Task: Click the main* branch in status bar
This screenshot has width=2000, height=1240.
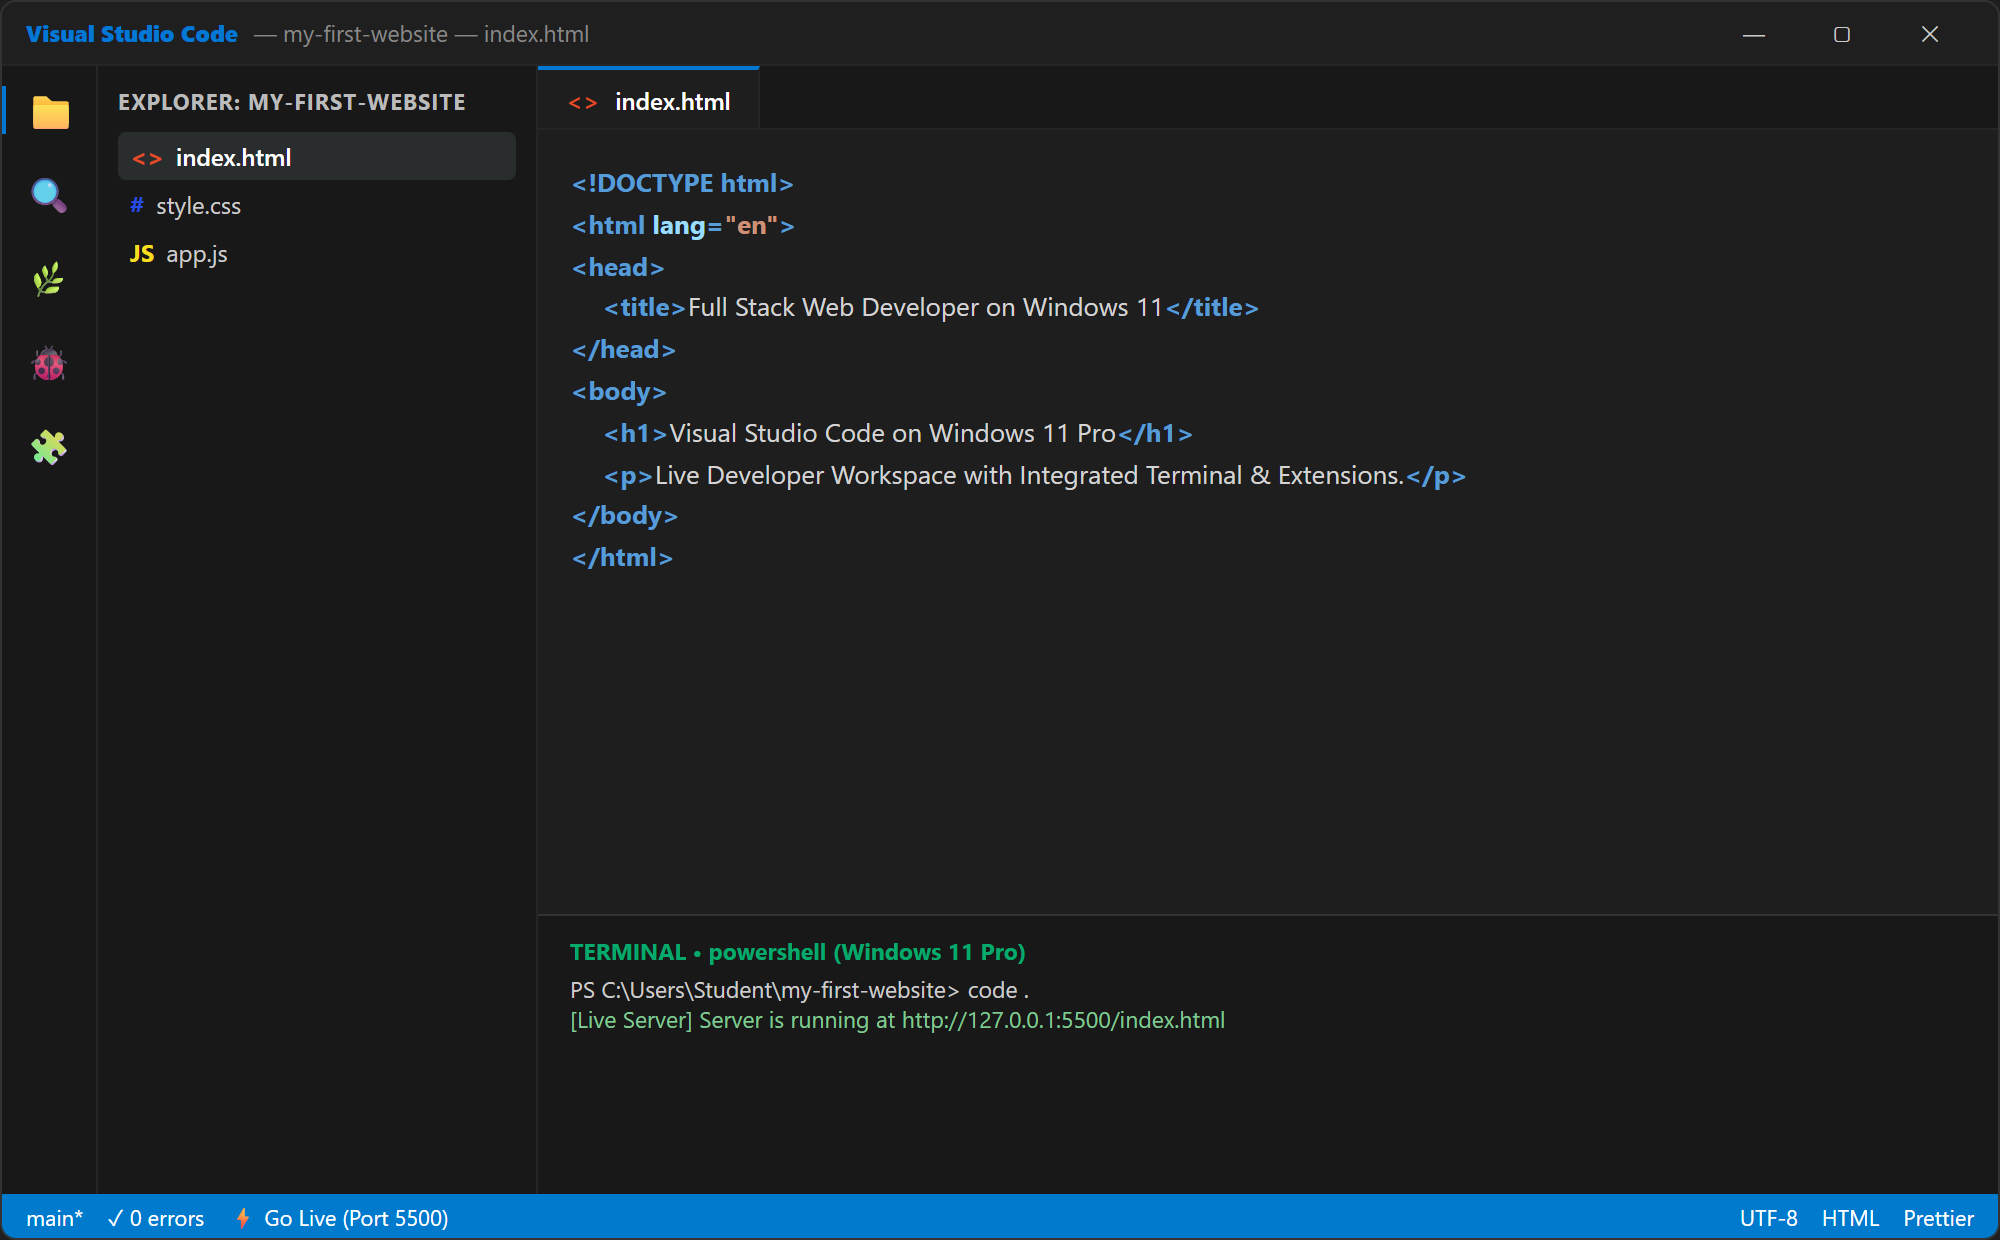Action: pos(55,1218)
